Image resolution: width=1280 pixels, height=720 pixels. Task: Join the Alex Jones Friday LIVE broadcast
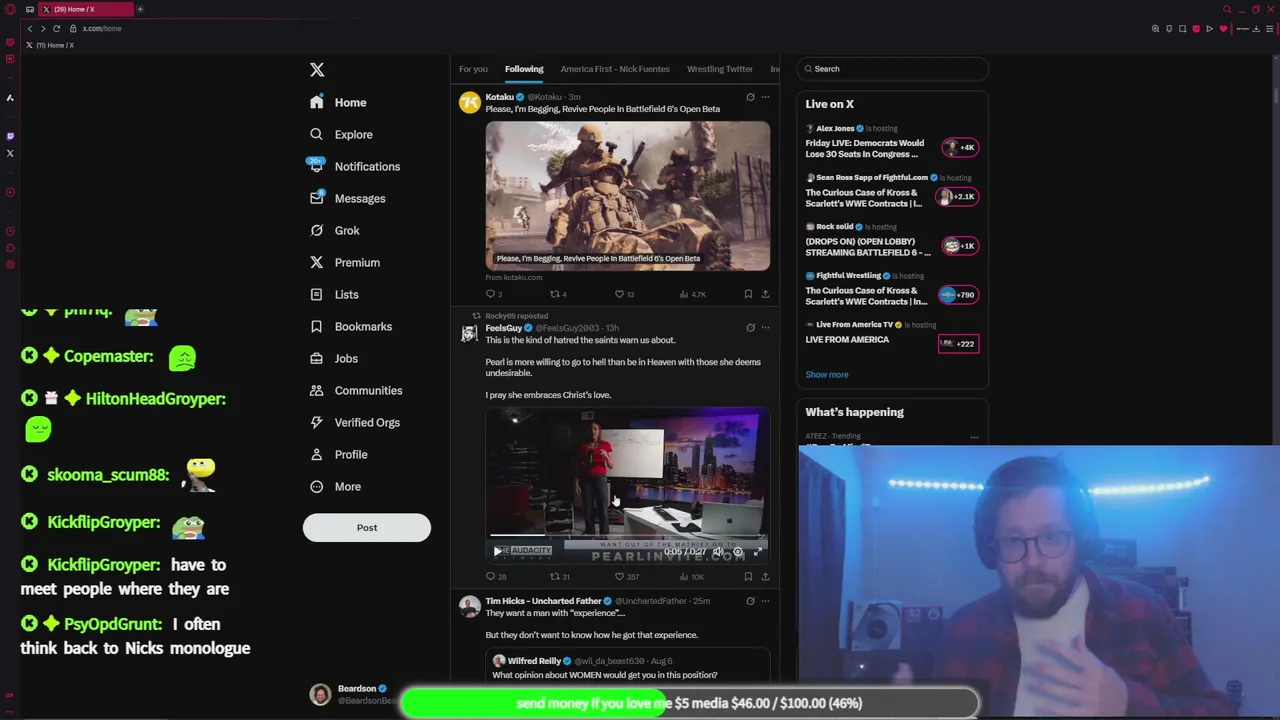892,142
